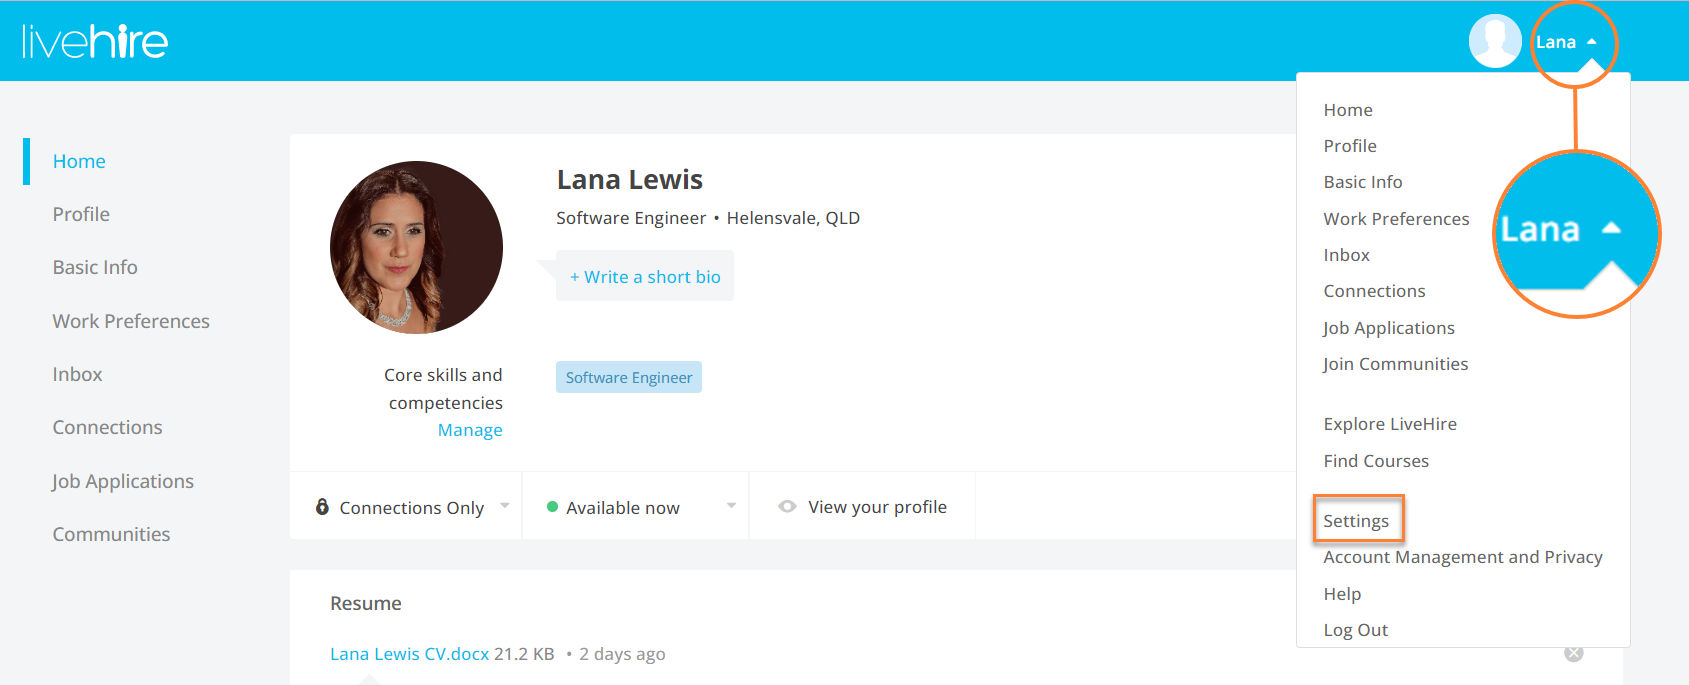Viewport: 1689px width, 685px height.
Task: Choose Basic Info in account dropdown menu
Action: (1363, 182)
